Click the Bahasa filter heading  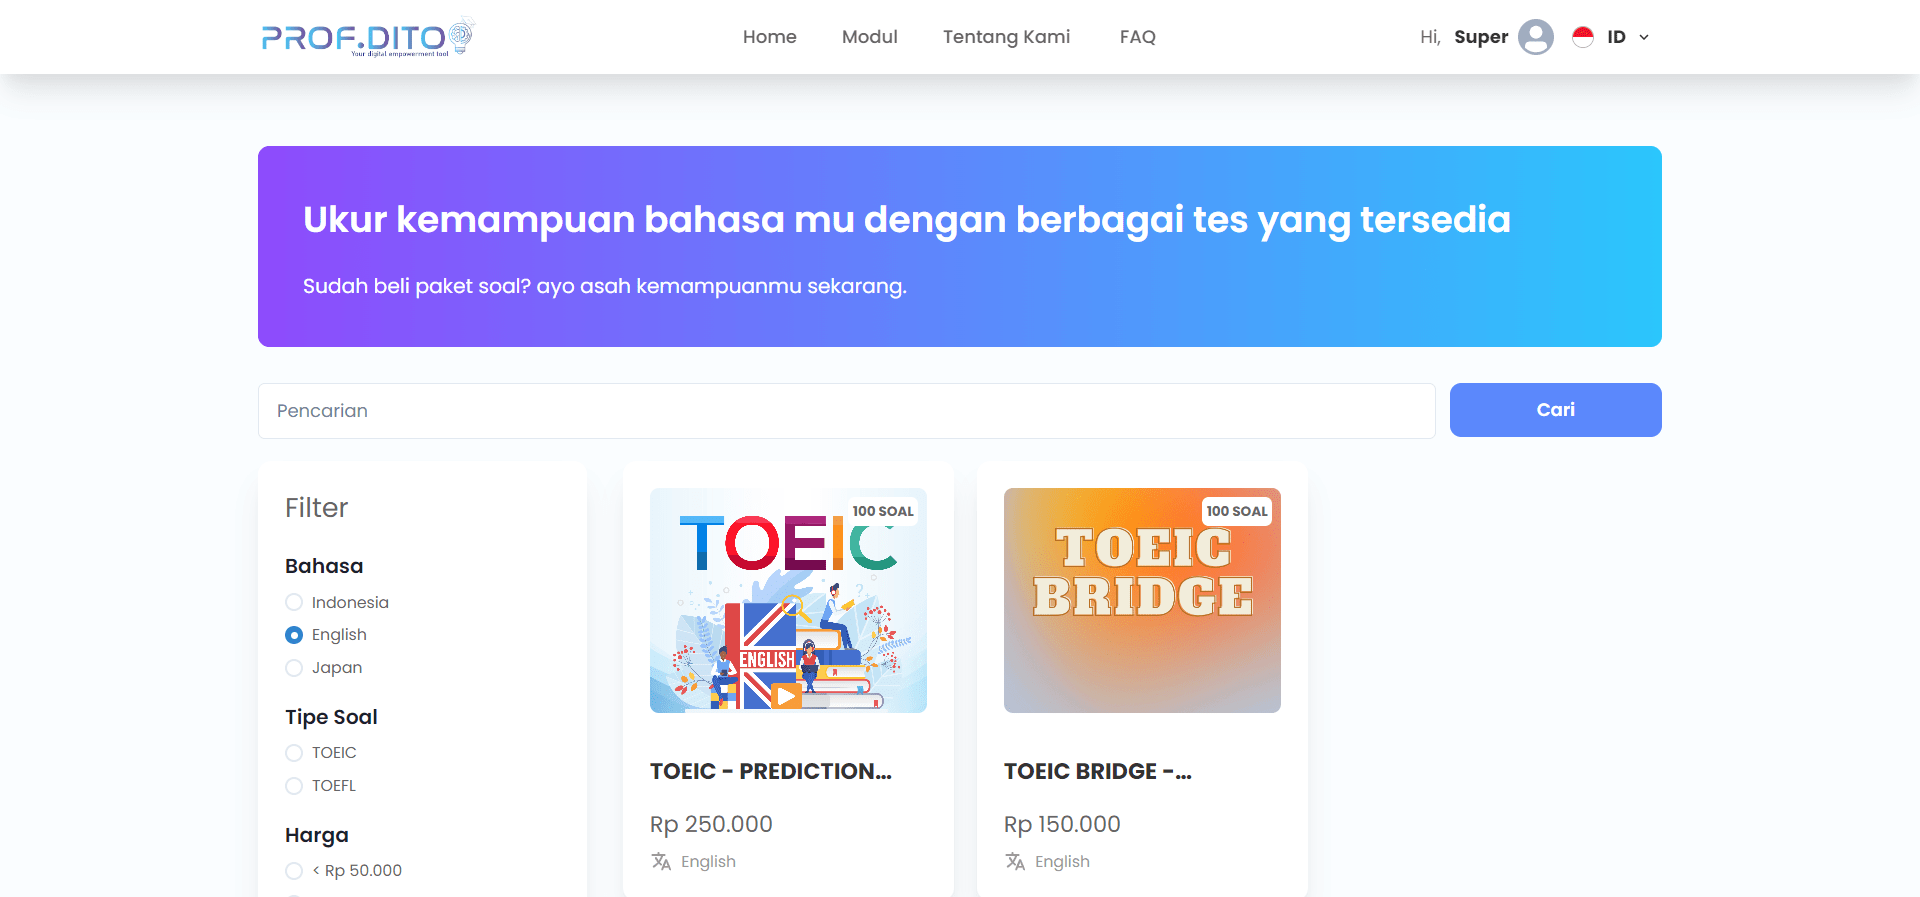tap(324, 566)
